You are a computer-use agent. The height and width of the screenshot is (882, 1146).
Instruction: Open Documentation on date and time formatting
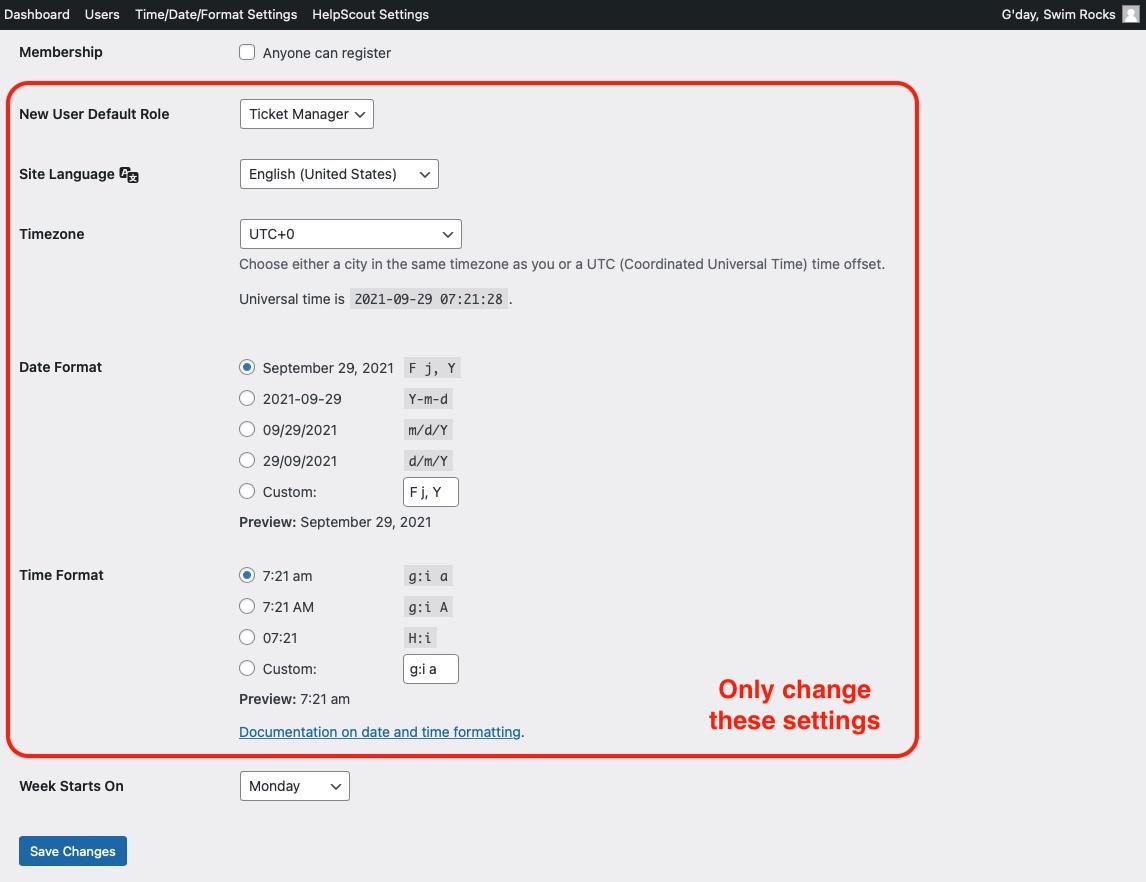pos(380,732)
